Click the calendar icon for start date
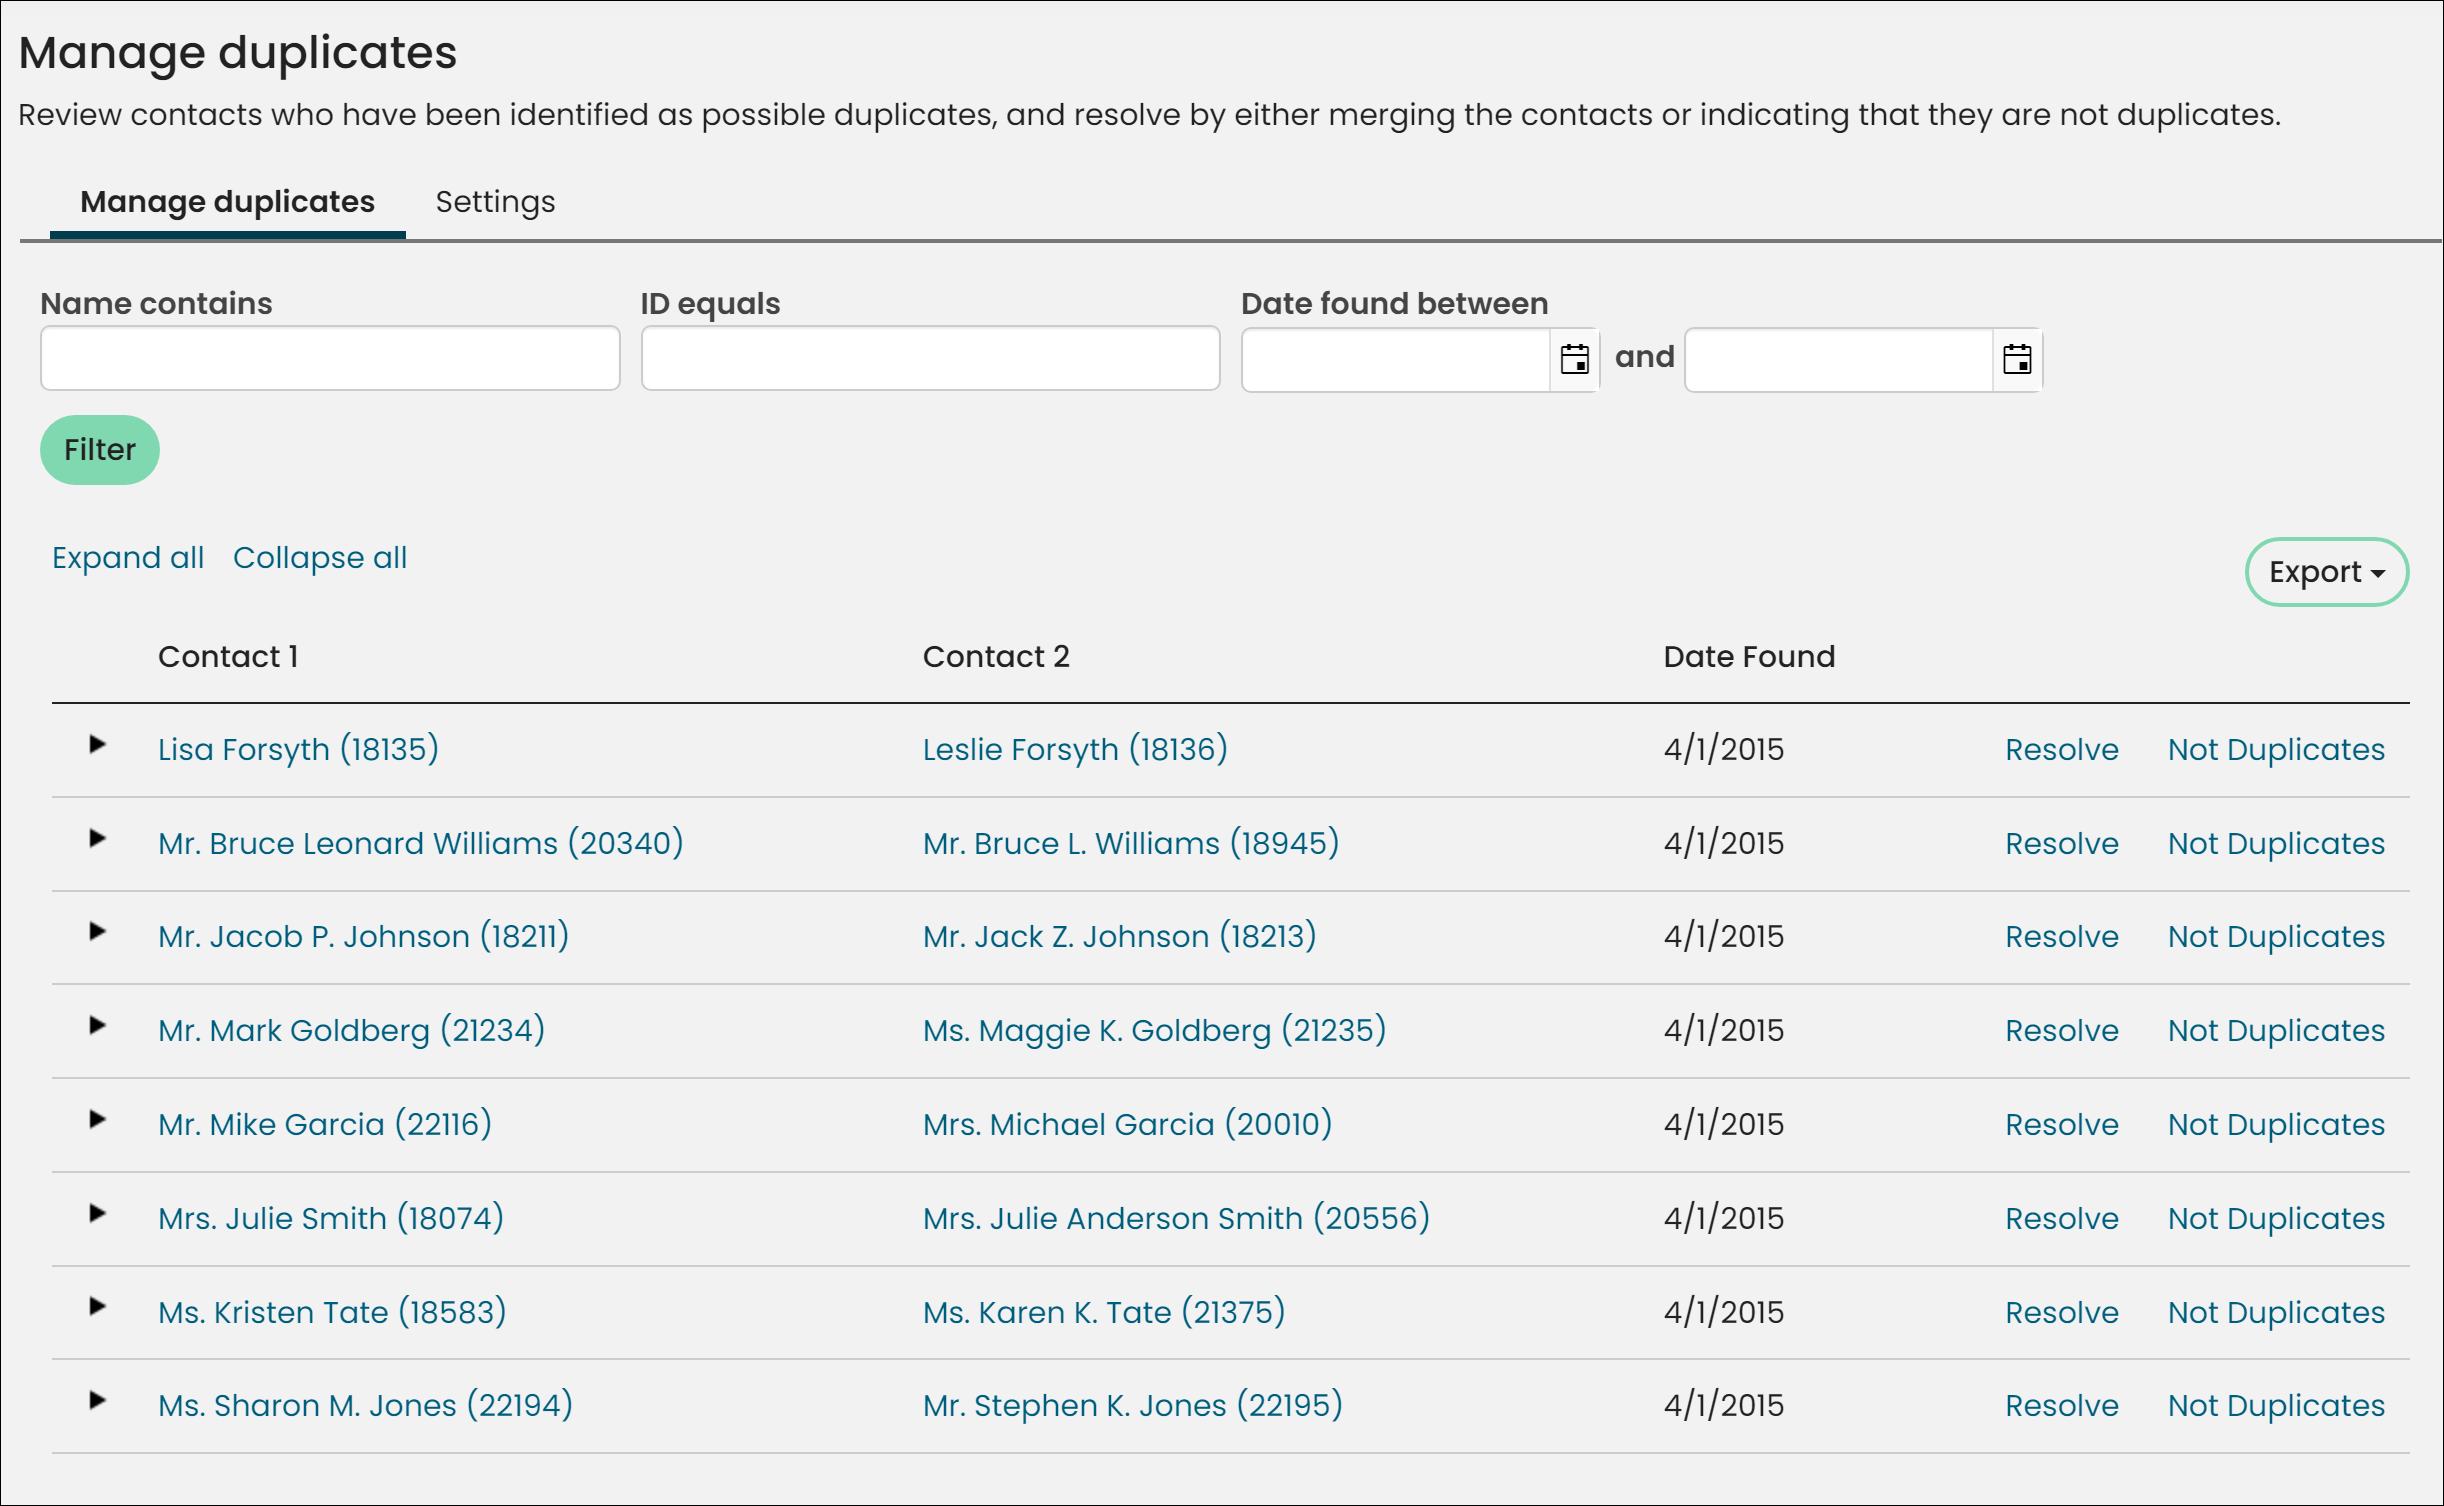The height and width of the screenshot is (1506, 2444). 1571,358
